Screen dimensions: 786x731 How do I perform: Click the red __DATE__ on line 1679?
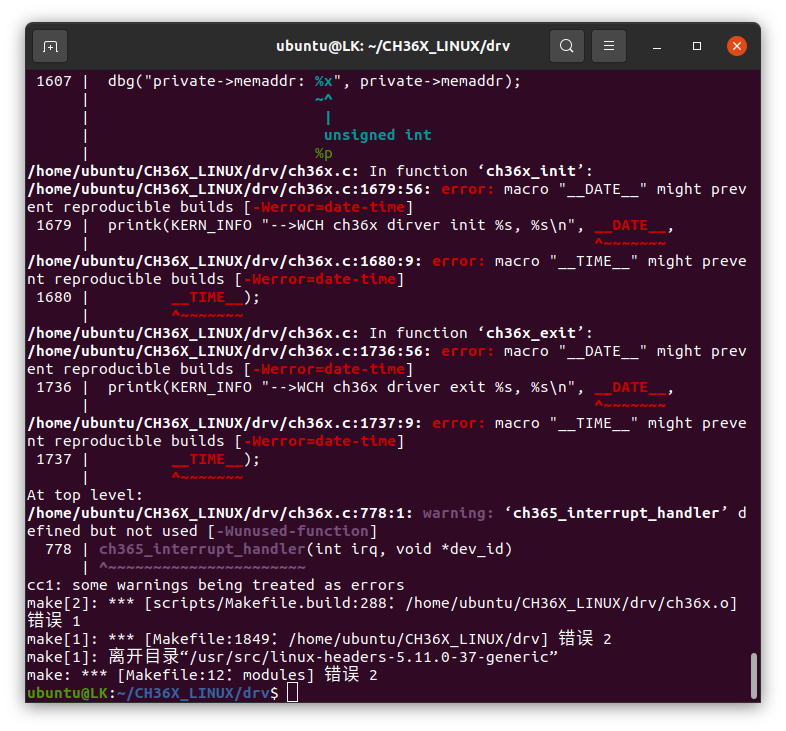click(x=630, y=225)
